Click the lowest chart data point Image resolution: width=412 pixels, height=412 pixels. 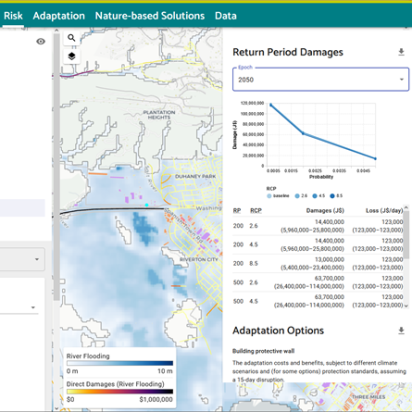click(375, 159)
